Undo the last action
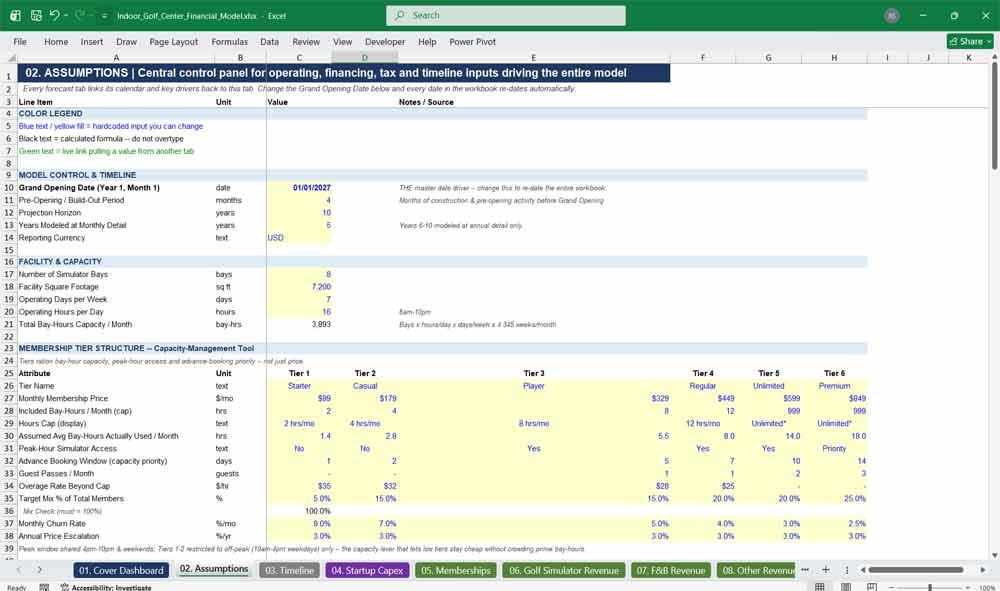Viewport: 1000px width, 591px height. coord(54,15)
